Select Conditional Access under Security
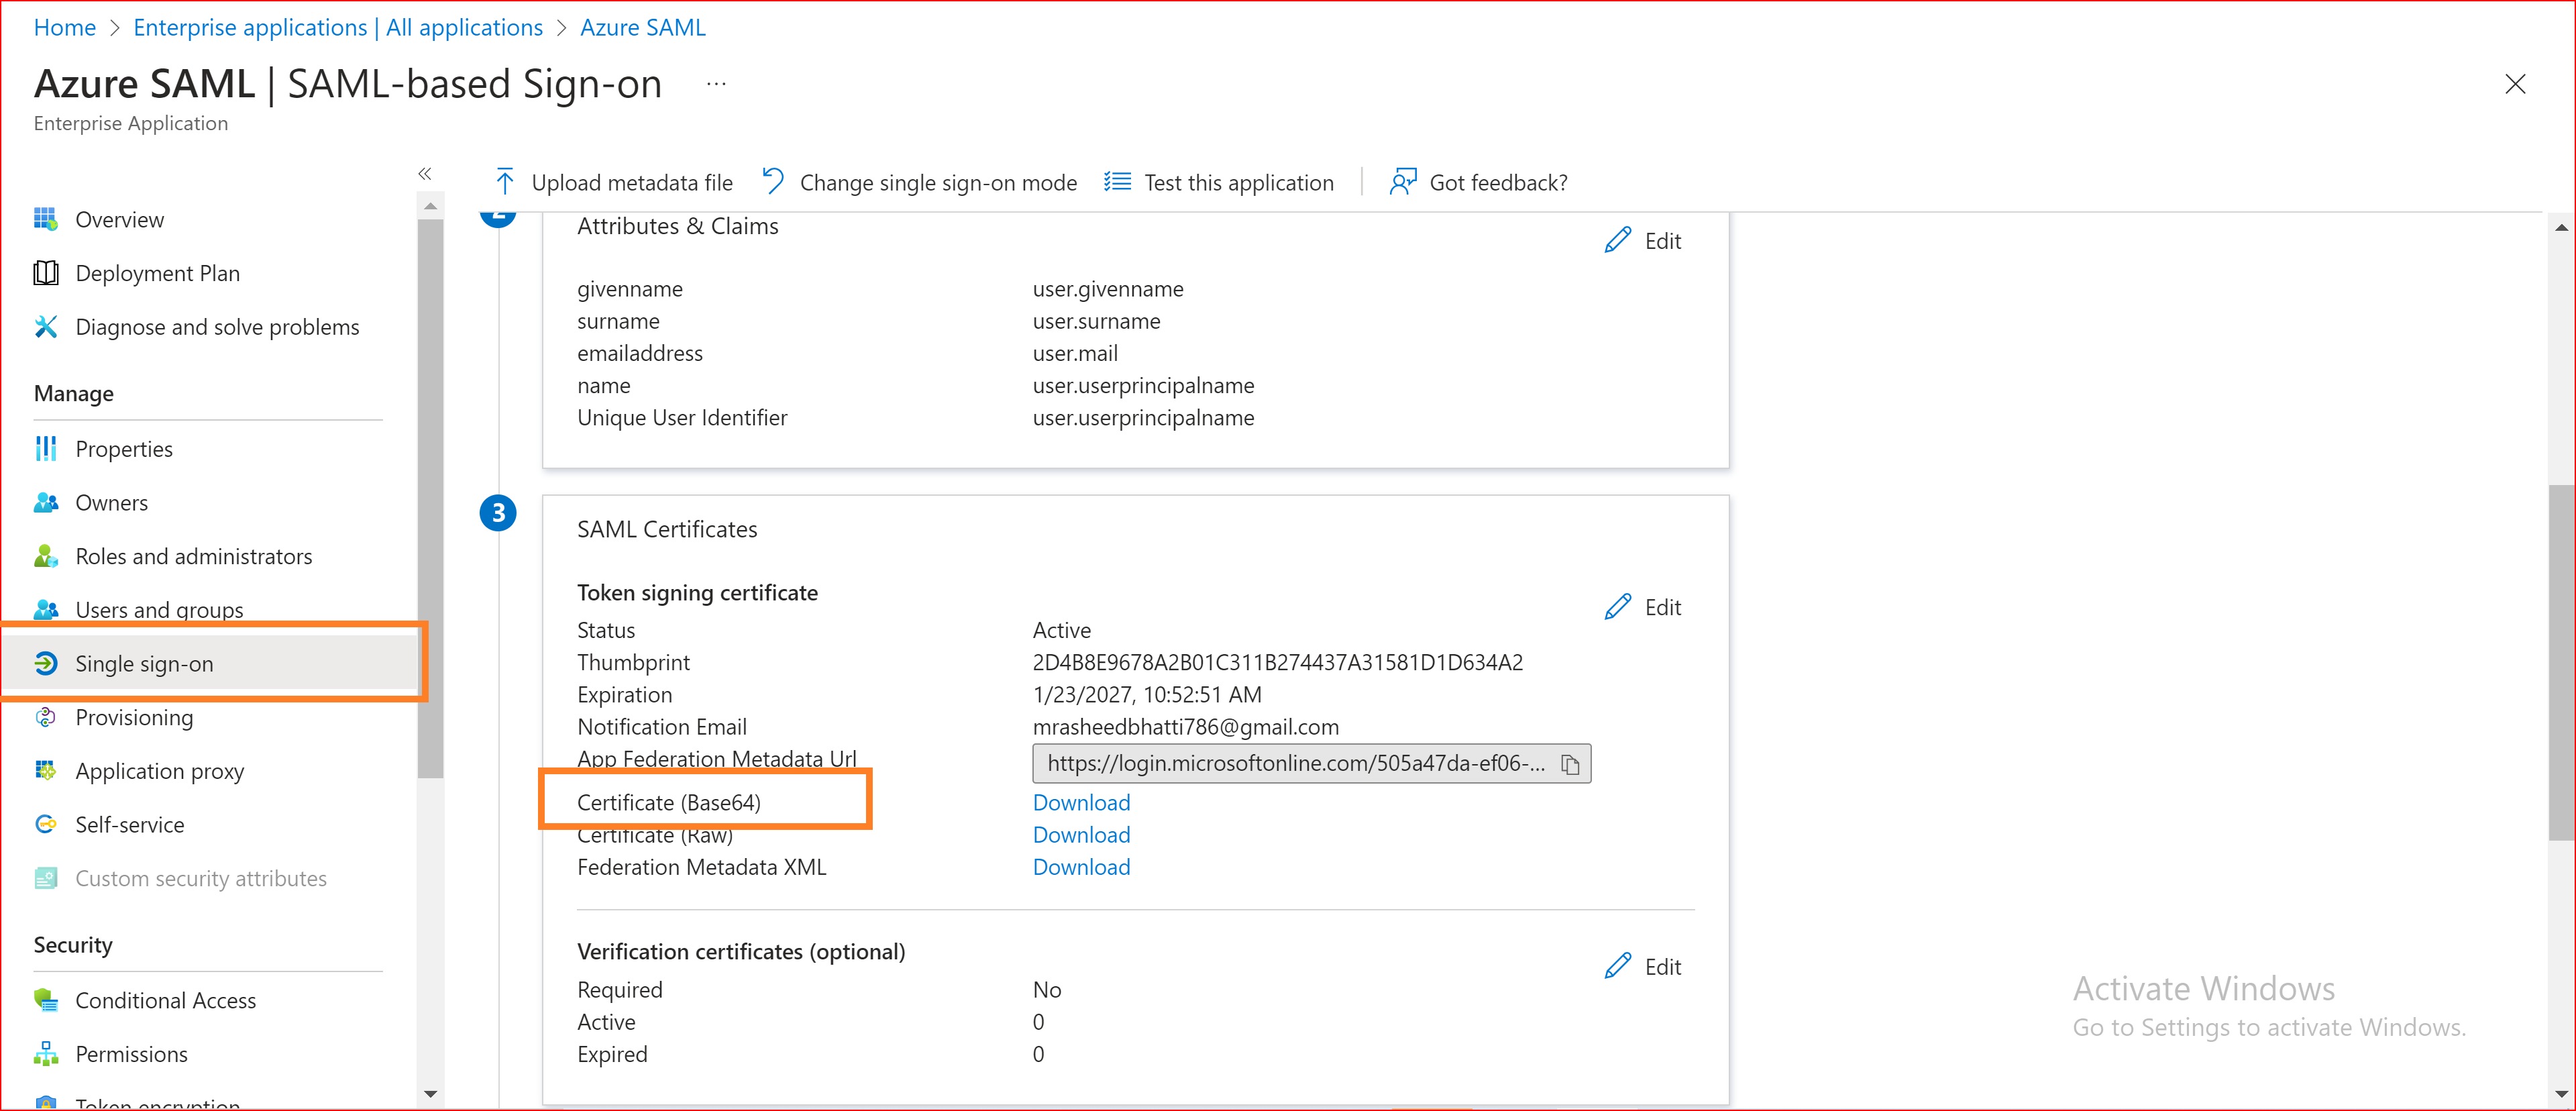The height and width of the screenshot is (1111, 2576). [x=166, y=1001]
